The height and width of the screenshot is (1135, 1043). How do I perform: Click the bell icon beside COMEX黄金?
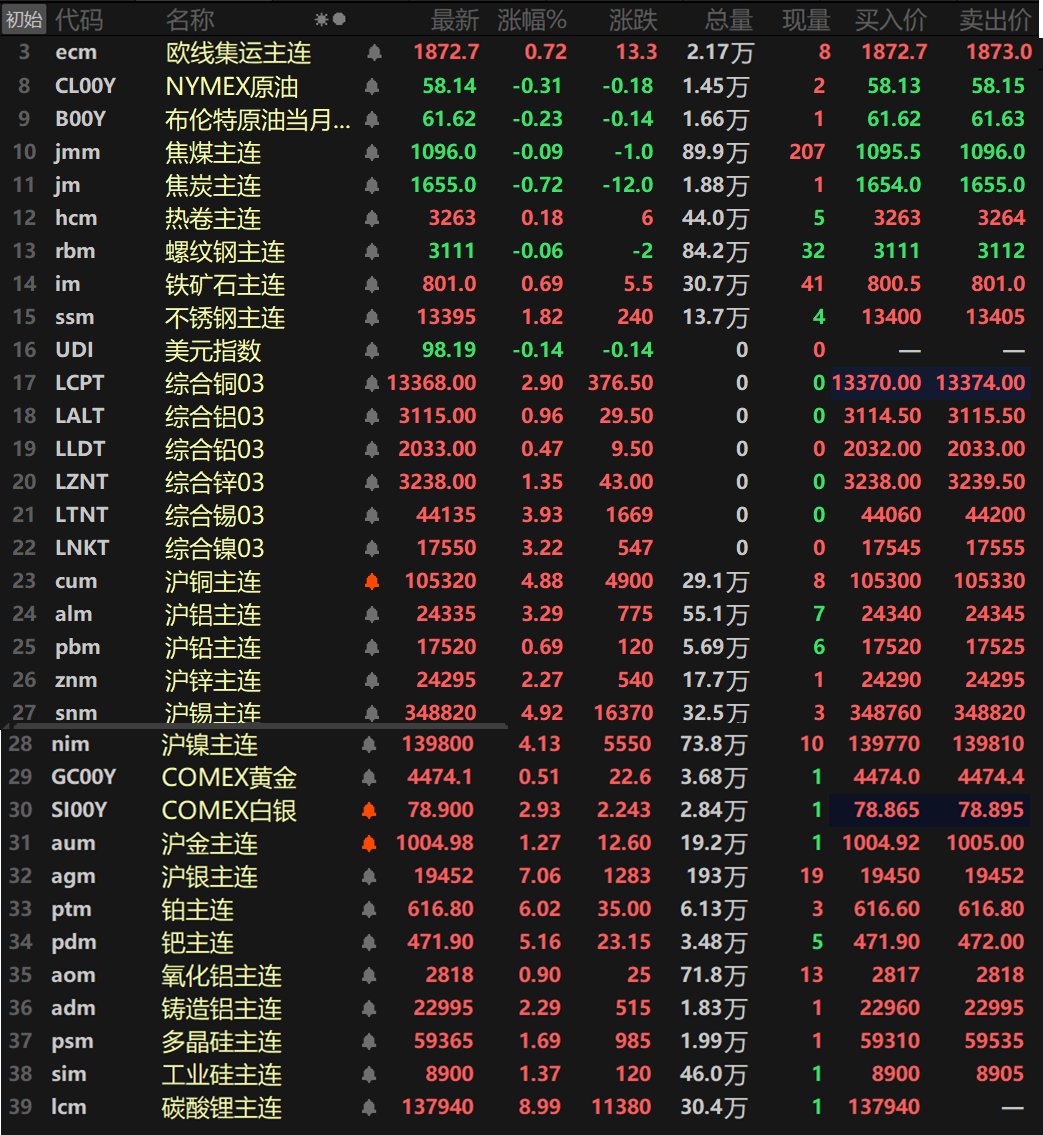pyautogui.click(x=368, y=777)
